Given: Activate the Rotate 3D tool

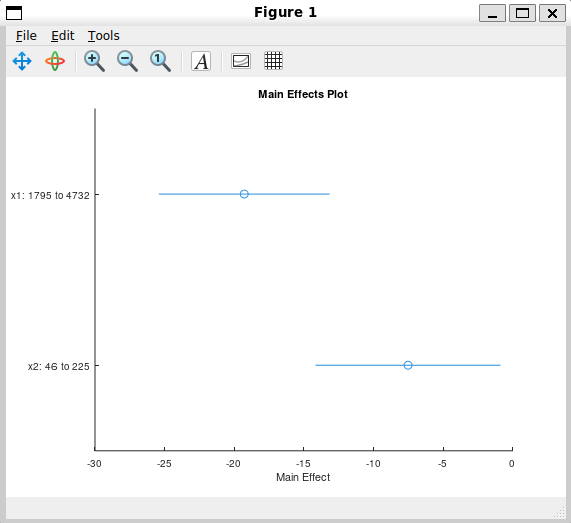Looking at the screenshot, I should tap(55, 61).
